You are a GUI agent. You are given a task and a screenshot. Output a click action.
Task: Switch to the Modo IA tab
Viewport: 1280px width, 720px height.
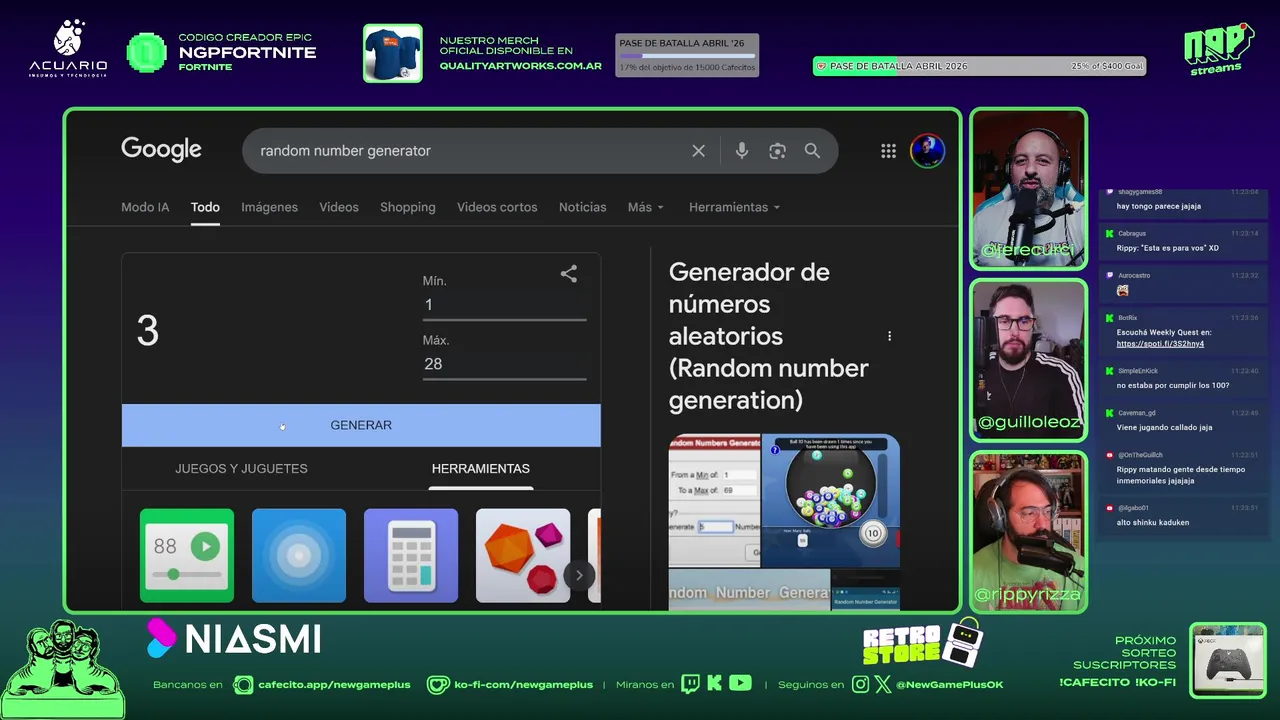click(145, 207)
